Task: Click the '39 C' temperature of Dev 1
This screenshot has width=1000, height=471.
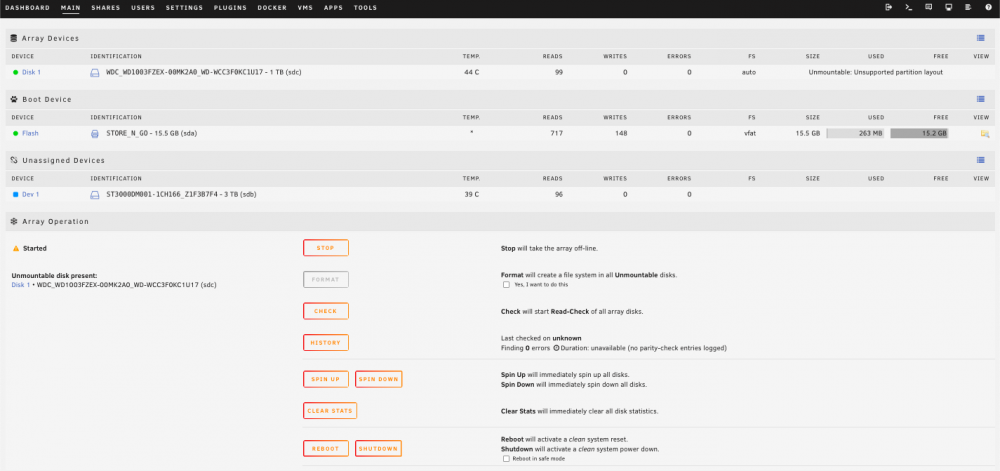Action: (472, 194)
